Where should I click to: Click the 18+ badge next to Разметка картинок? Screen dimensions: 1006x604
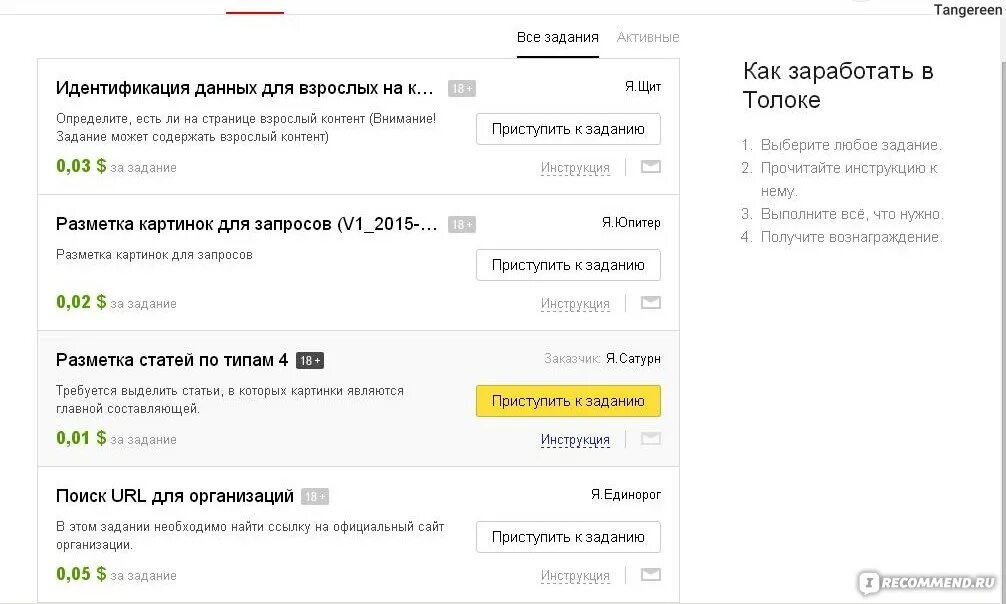pyautogui.click(x=462, y=225)
